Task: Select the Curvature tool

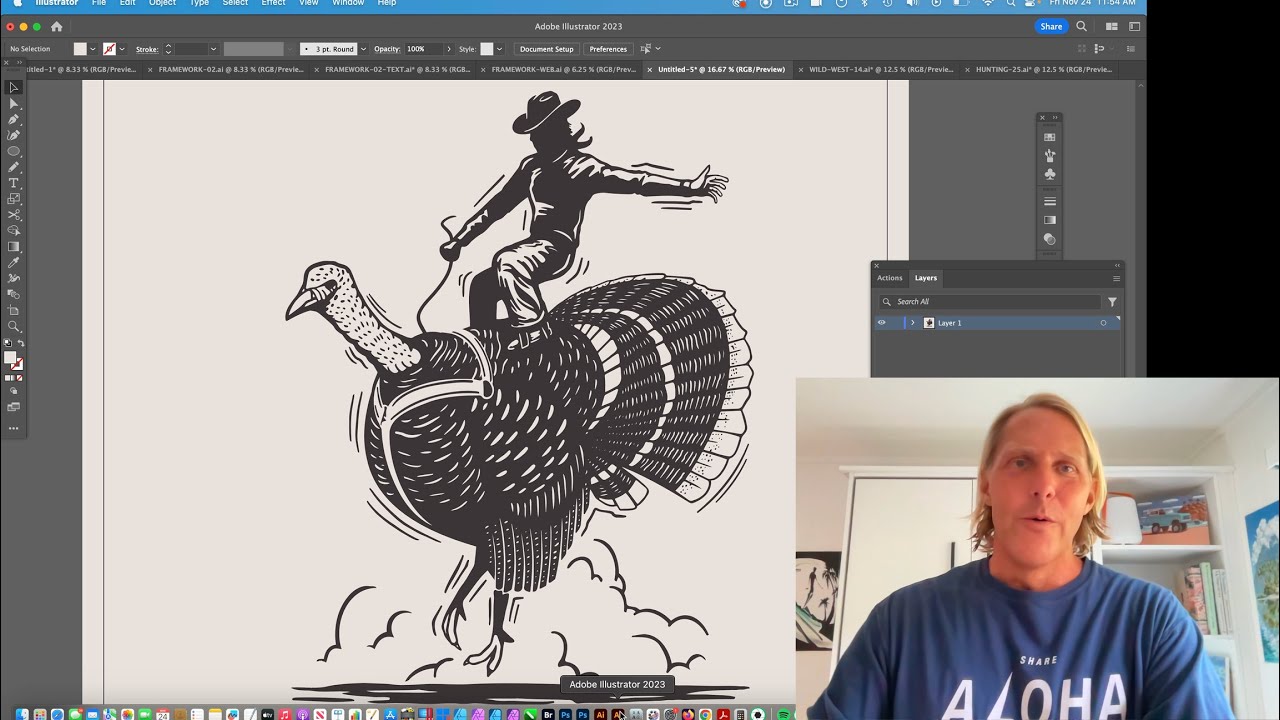Action: pyautogui.click(x=13, y=135)
